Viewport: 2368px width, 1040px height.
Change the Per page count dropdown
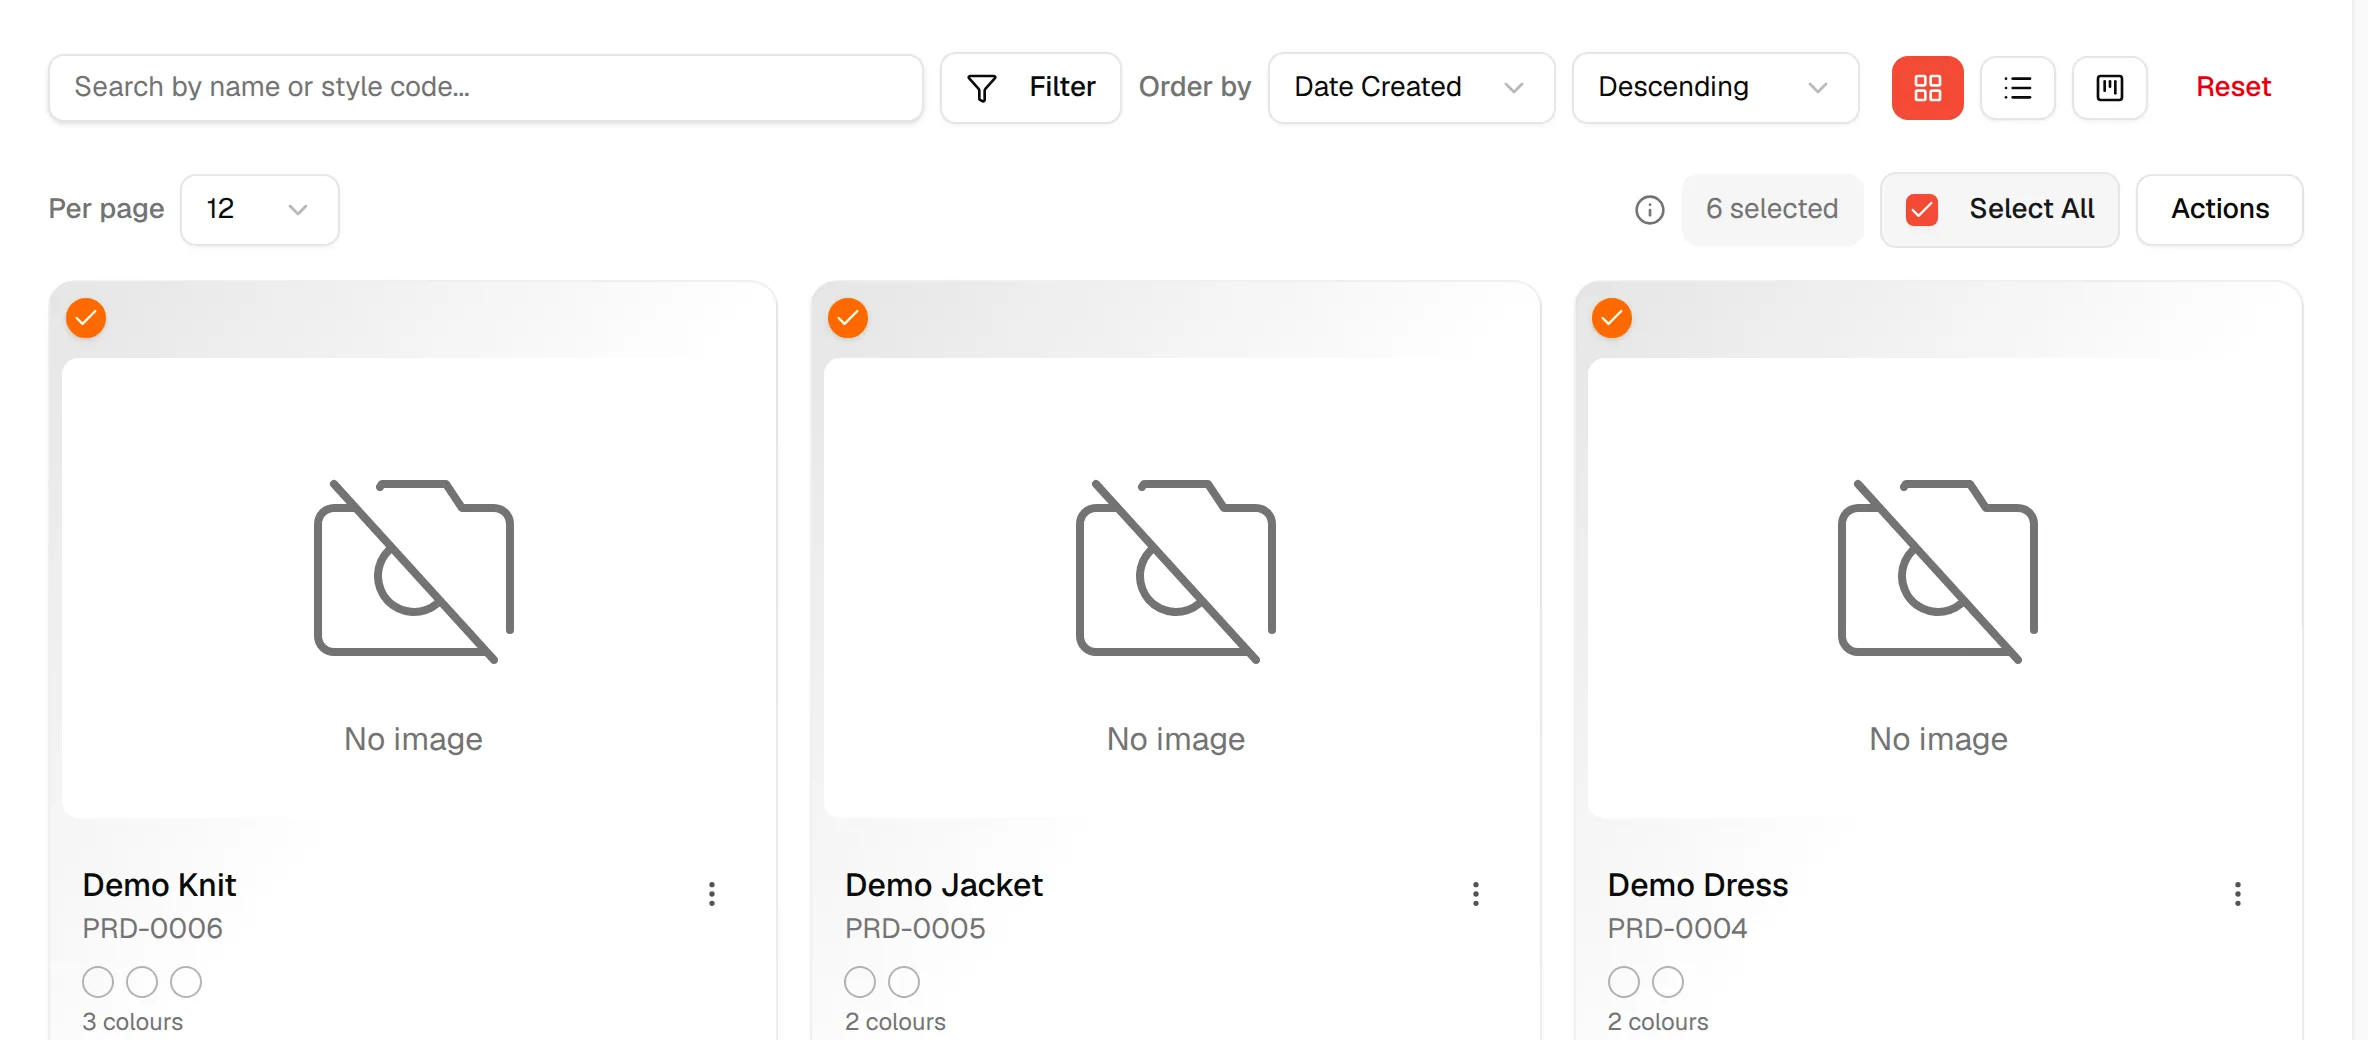point(260,210)
